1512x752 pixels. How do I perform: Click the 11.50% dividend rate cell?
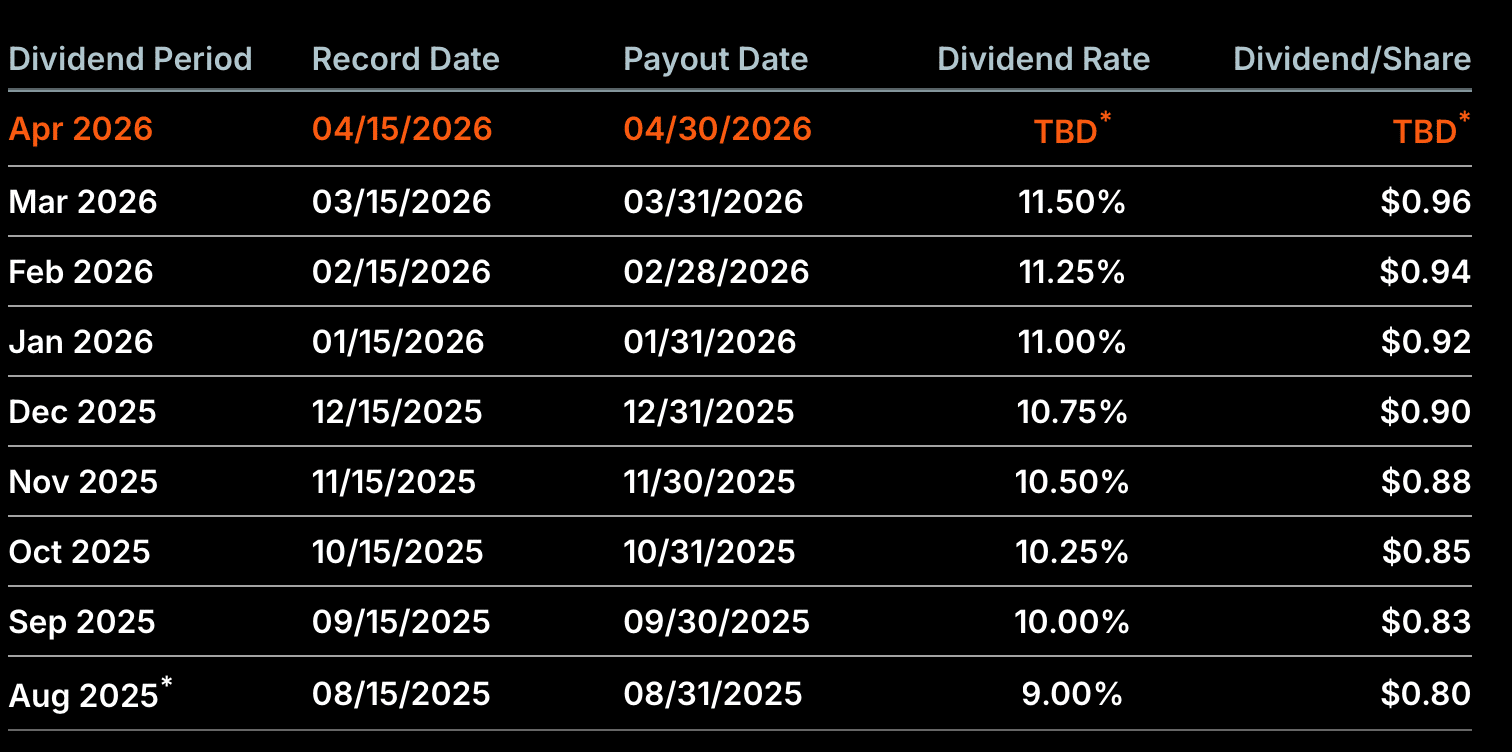point(1072,202)
